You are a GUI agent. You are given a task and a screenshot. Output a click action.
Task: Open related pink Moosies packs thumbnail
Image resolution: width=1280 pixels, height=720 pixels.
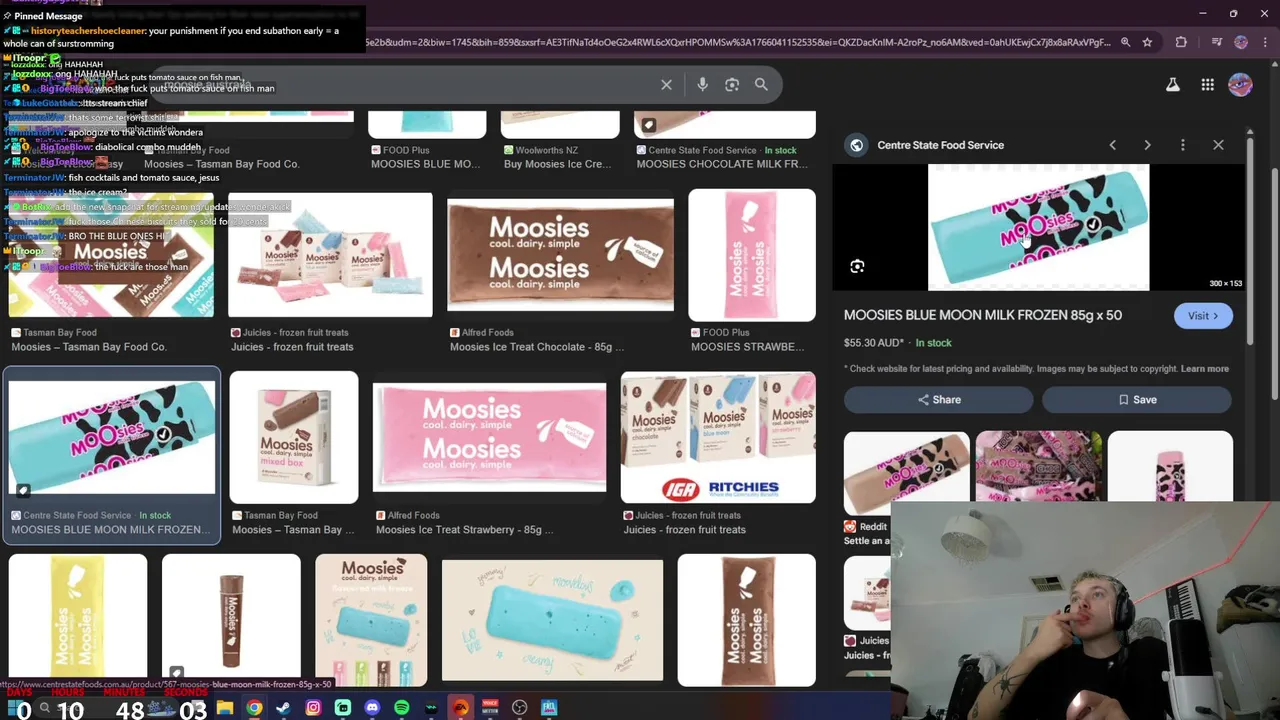click(1038, 466)
